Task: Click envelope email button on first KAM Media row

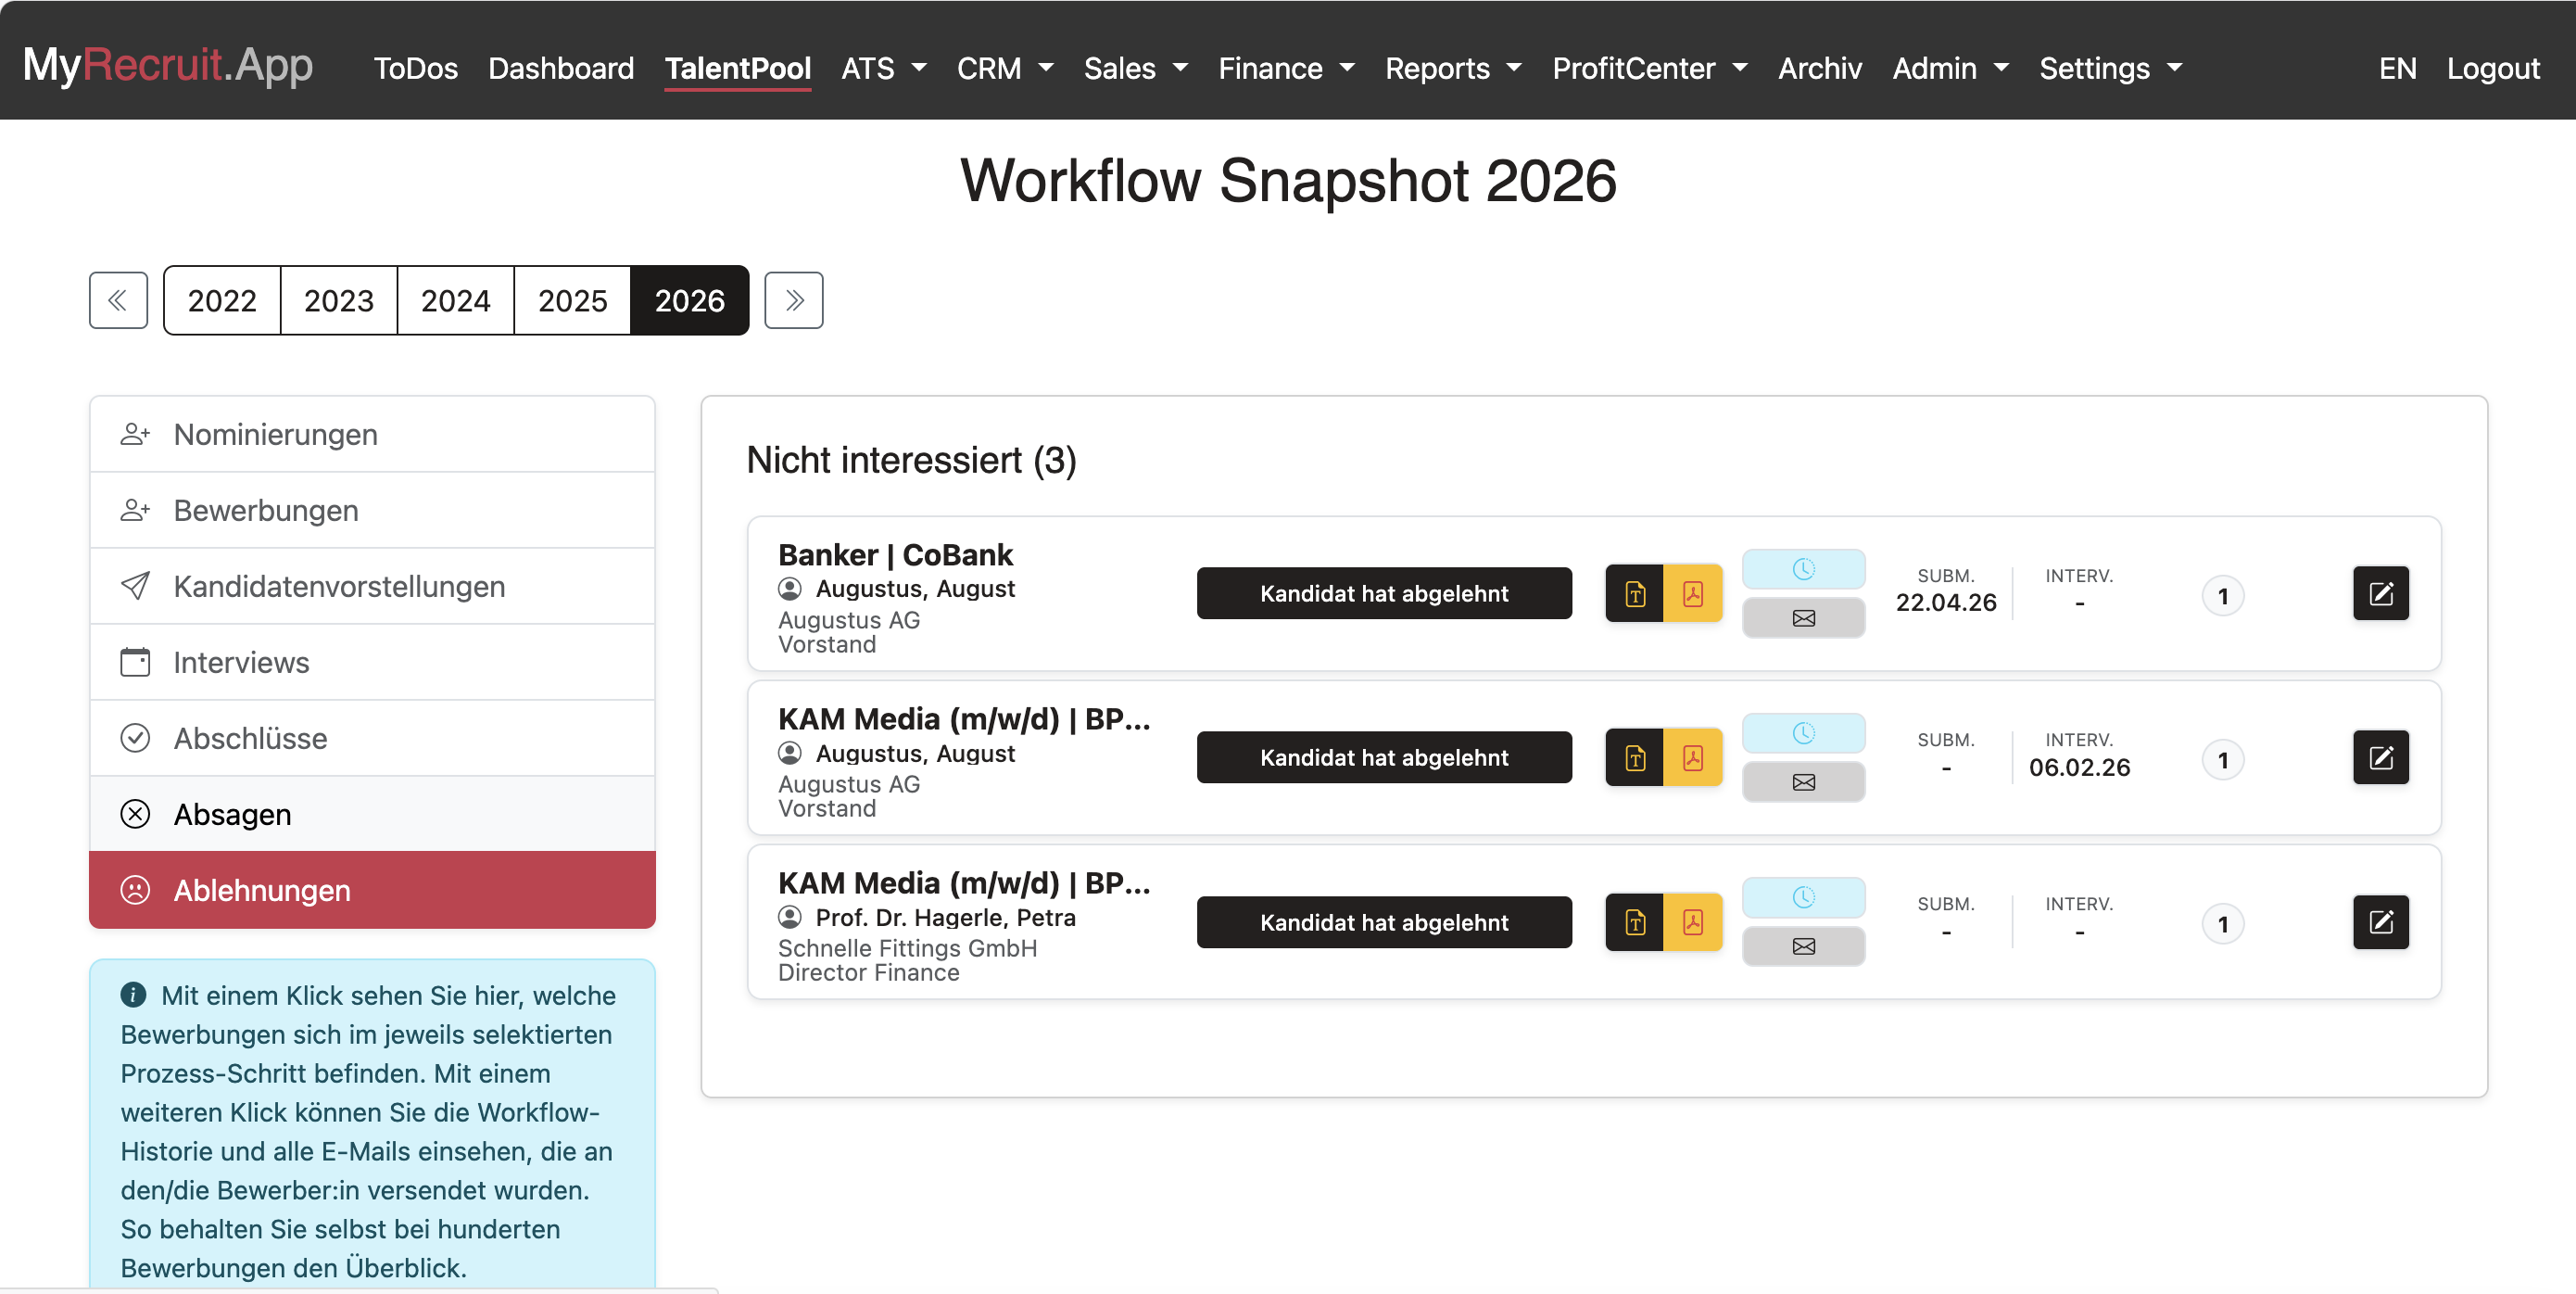Action: coord(1803,782)
